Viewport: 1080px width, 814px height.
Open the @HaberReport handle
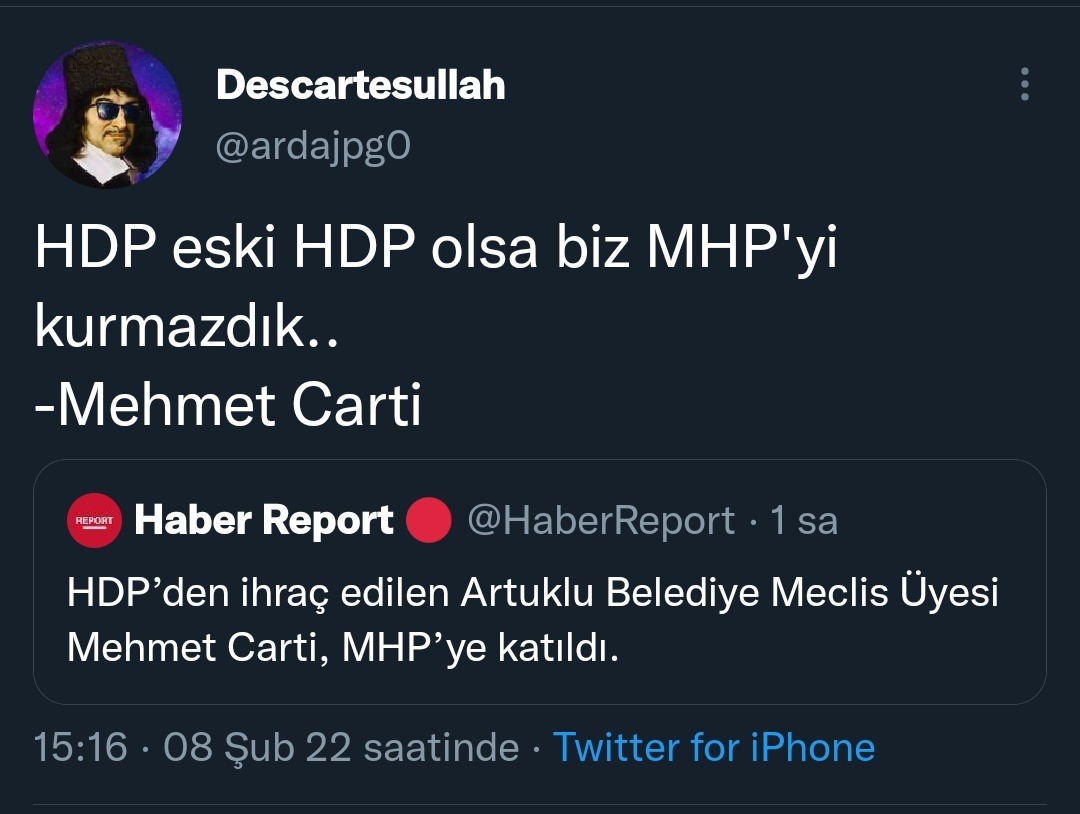pos(601,520)
